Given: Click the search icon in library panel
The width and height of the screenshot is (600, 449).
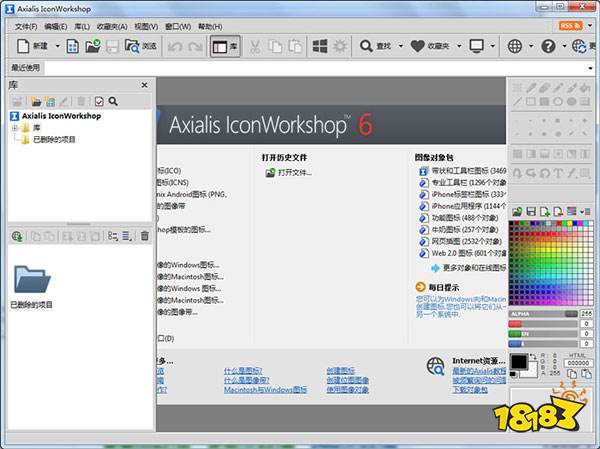Looking at the screenshot, I should [x=113, y=101].
